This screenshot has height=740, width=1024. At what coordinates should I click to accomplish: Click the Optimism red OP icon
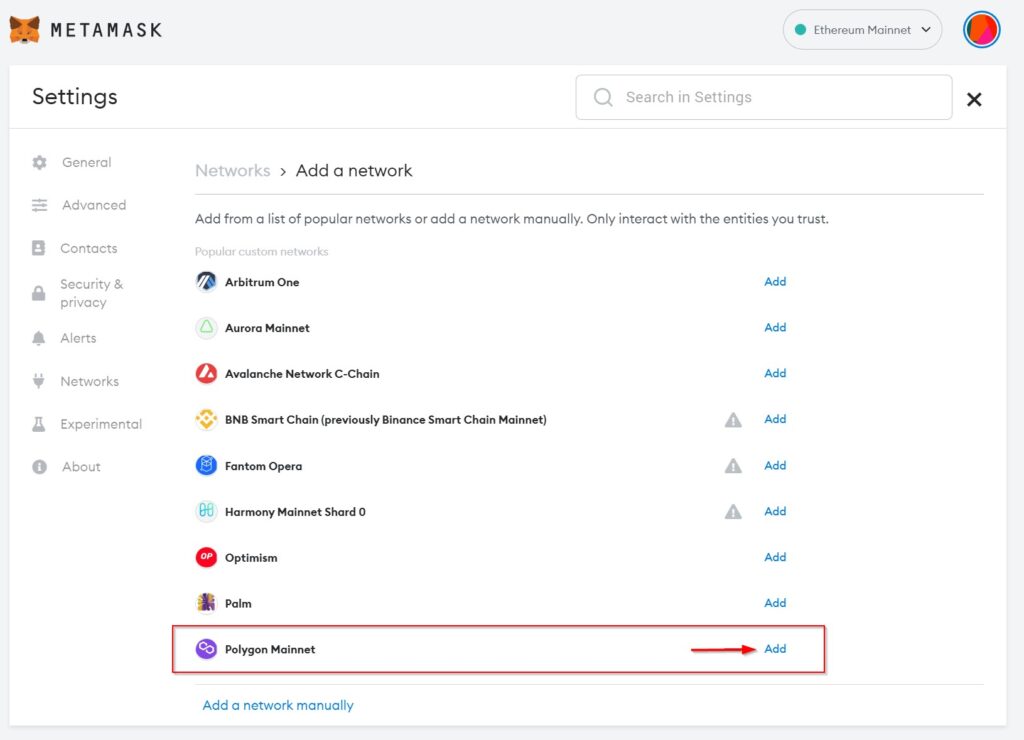click(x=206, y=558)
